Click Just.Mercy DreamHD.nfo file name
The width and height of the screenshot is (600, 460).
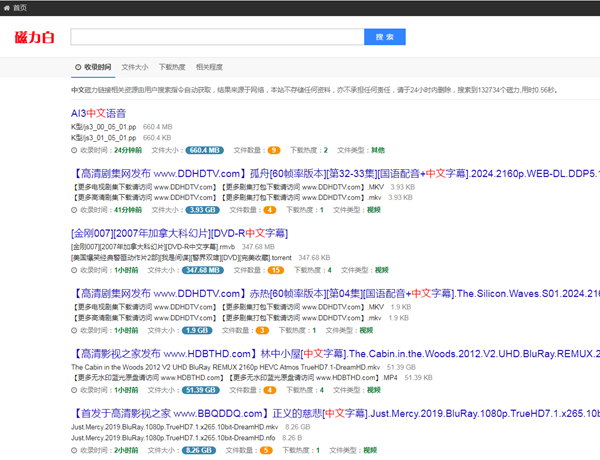point(173,438)
